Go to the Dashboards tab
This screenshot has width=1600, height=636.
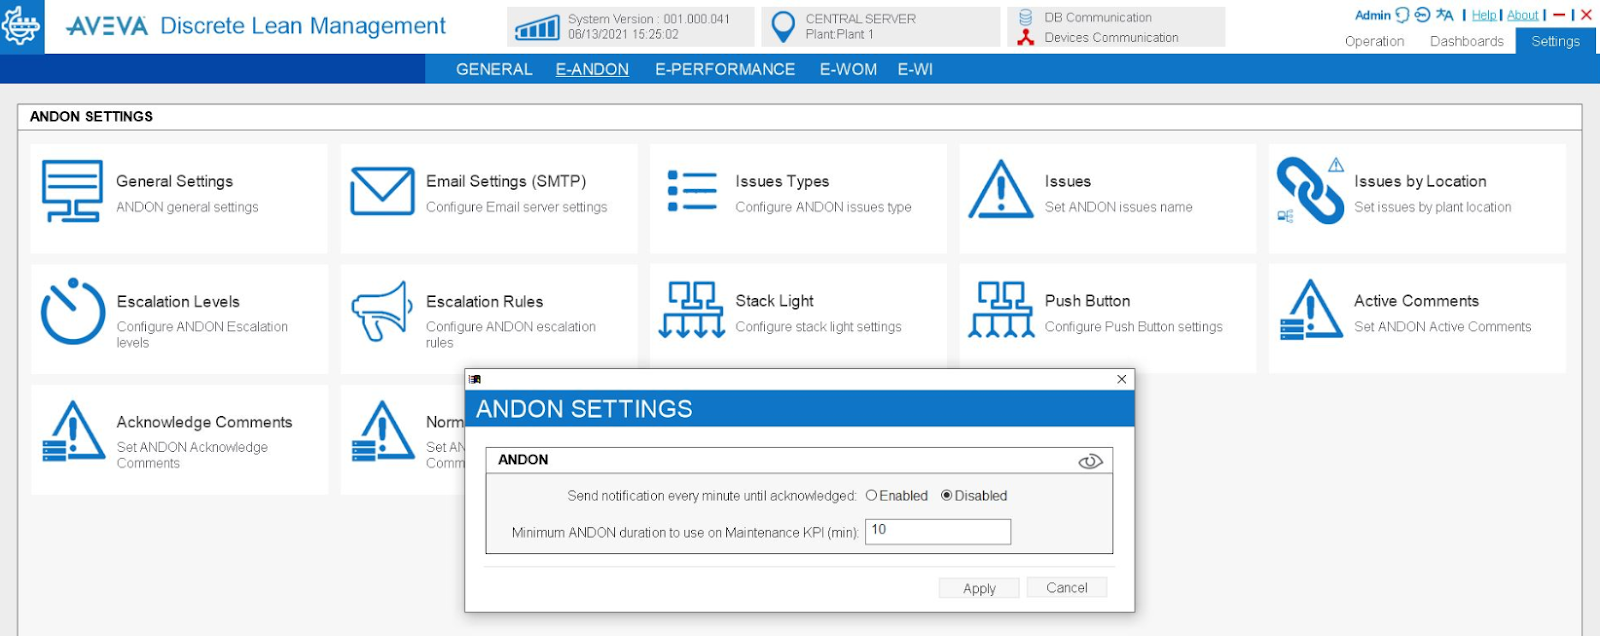pos(1466,41)
